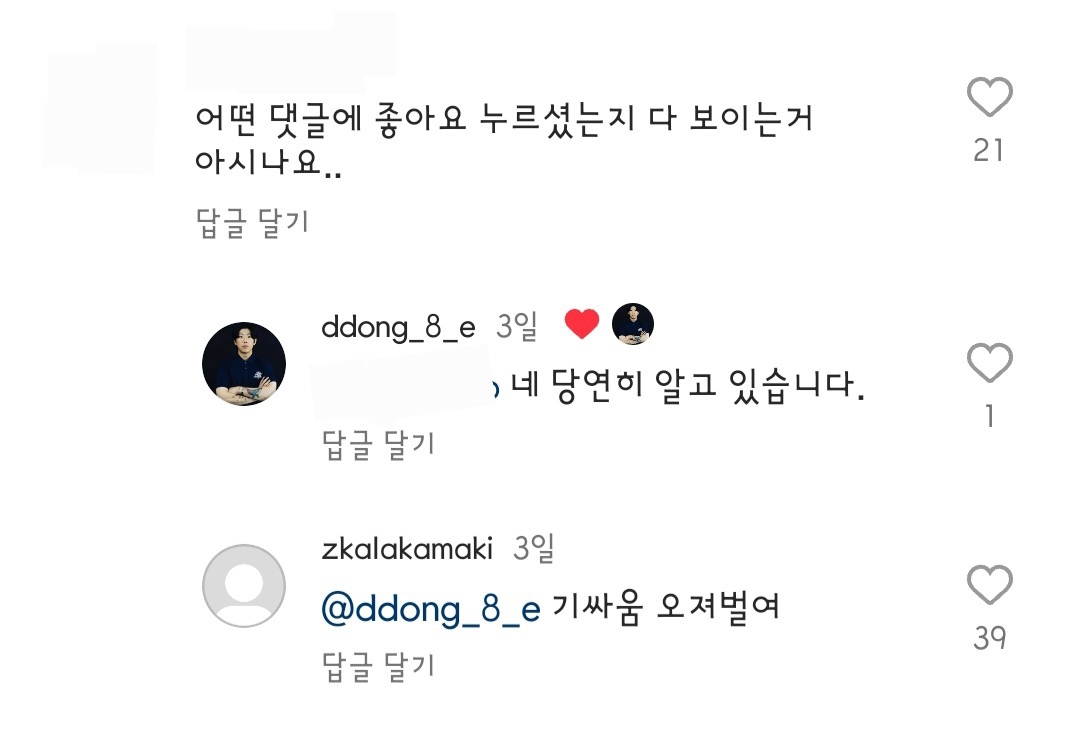Click the 3일 timestamp beside zkalakamaki
Screen dimensions: 1080x740
(x=534, y=548)
